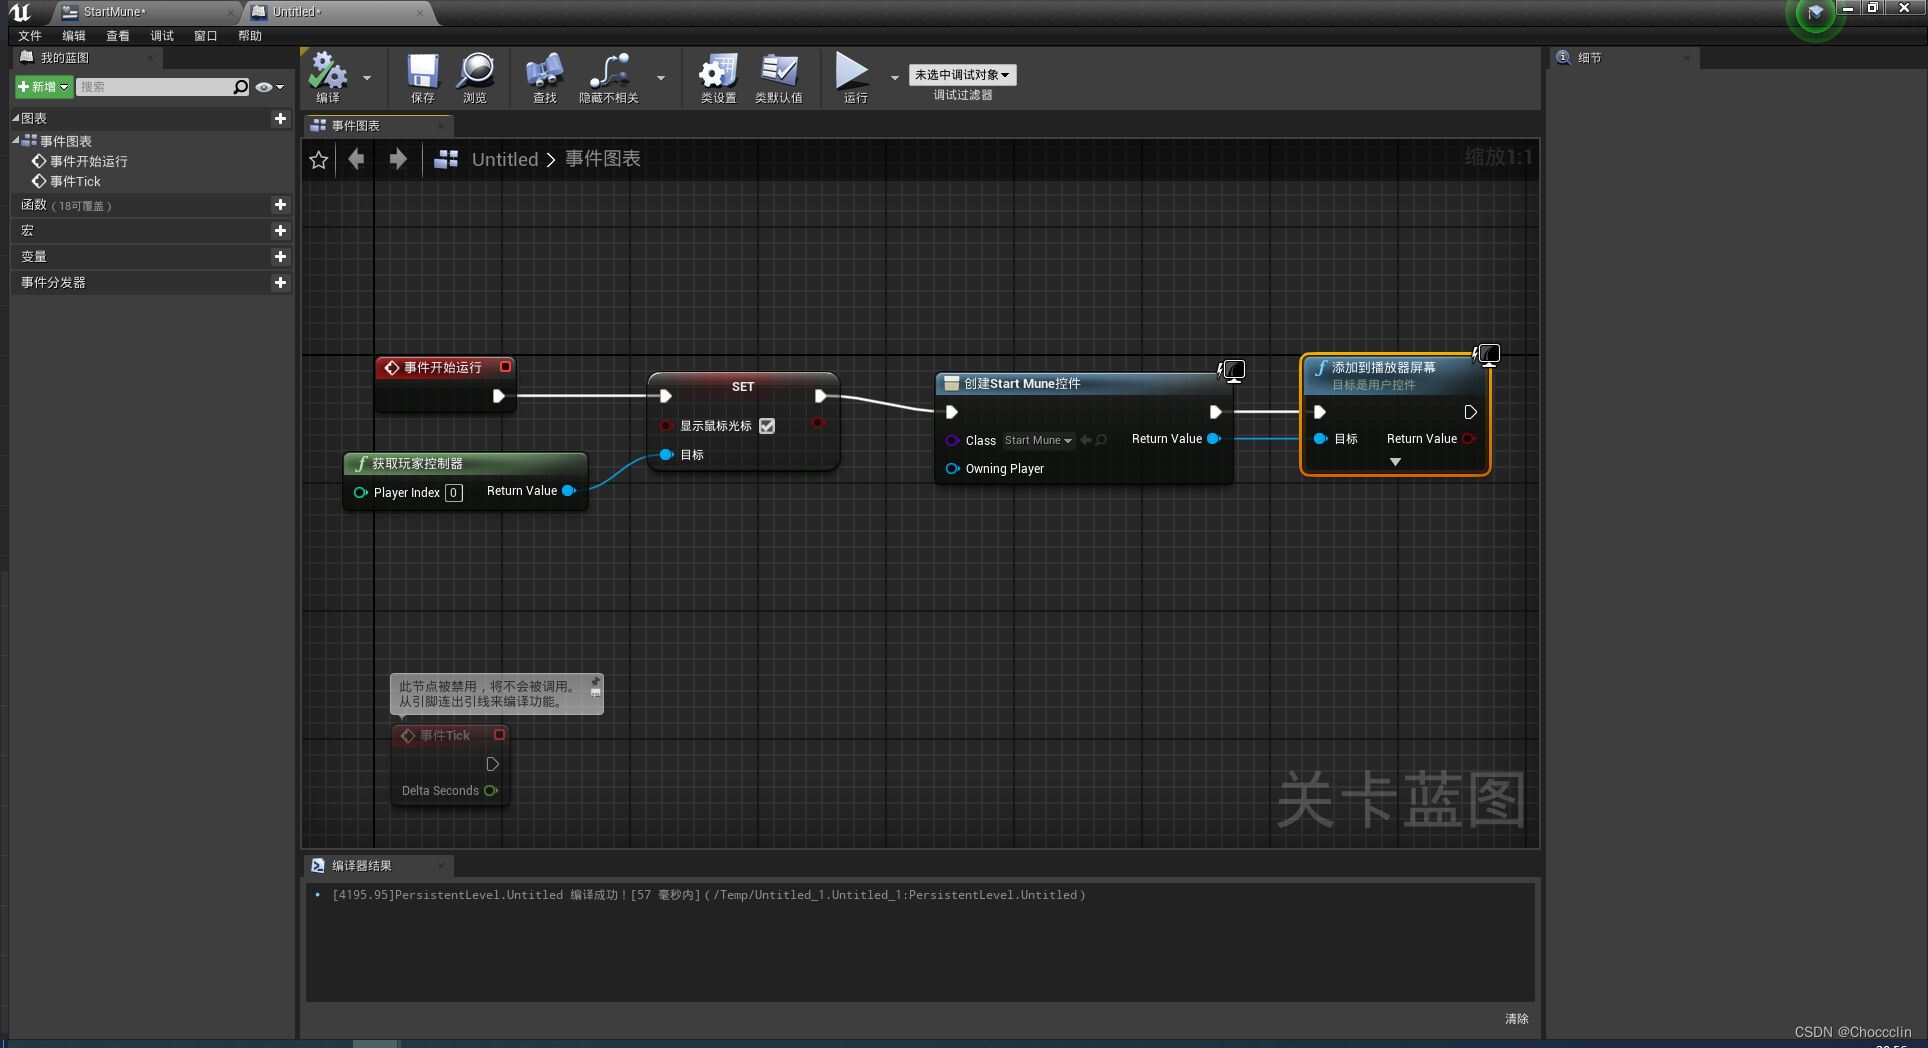
Task: Click Delta Seconds output pin
Action: [491, 791]
